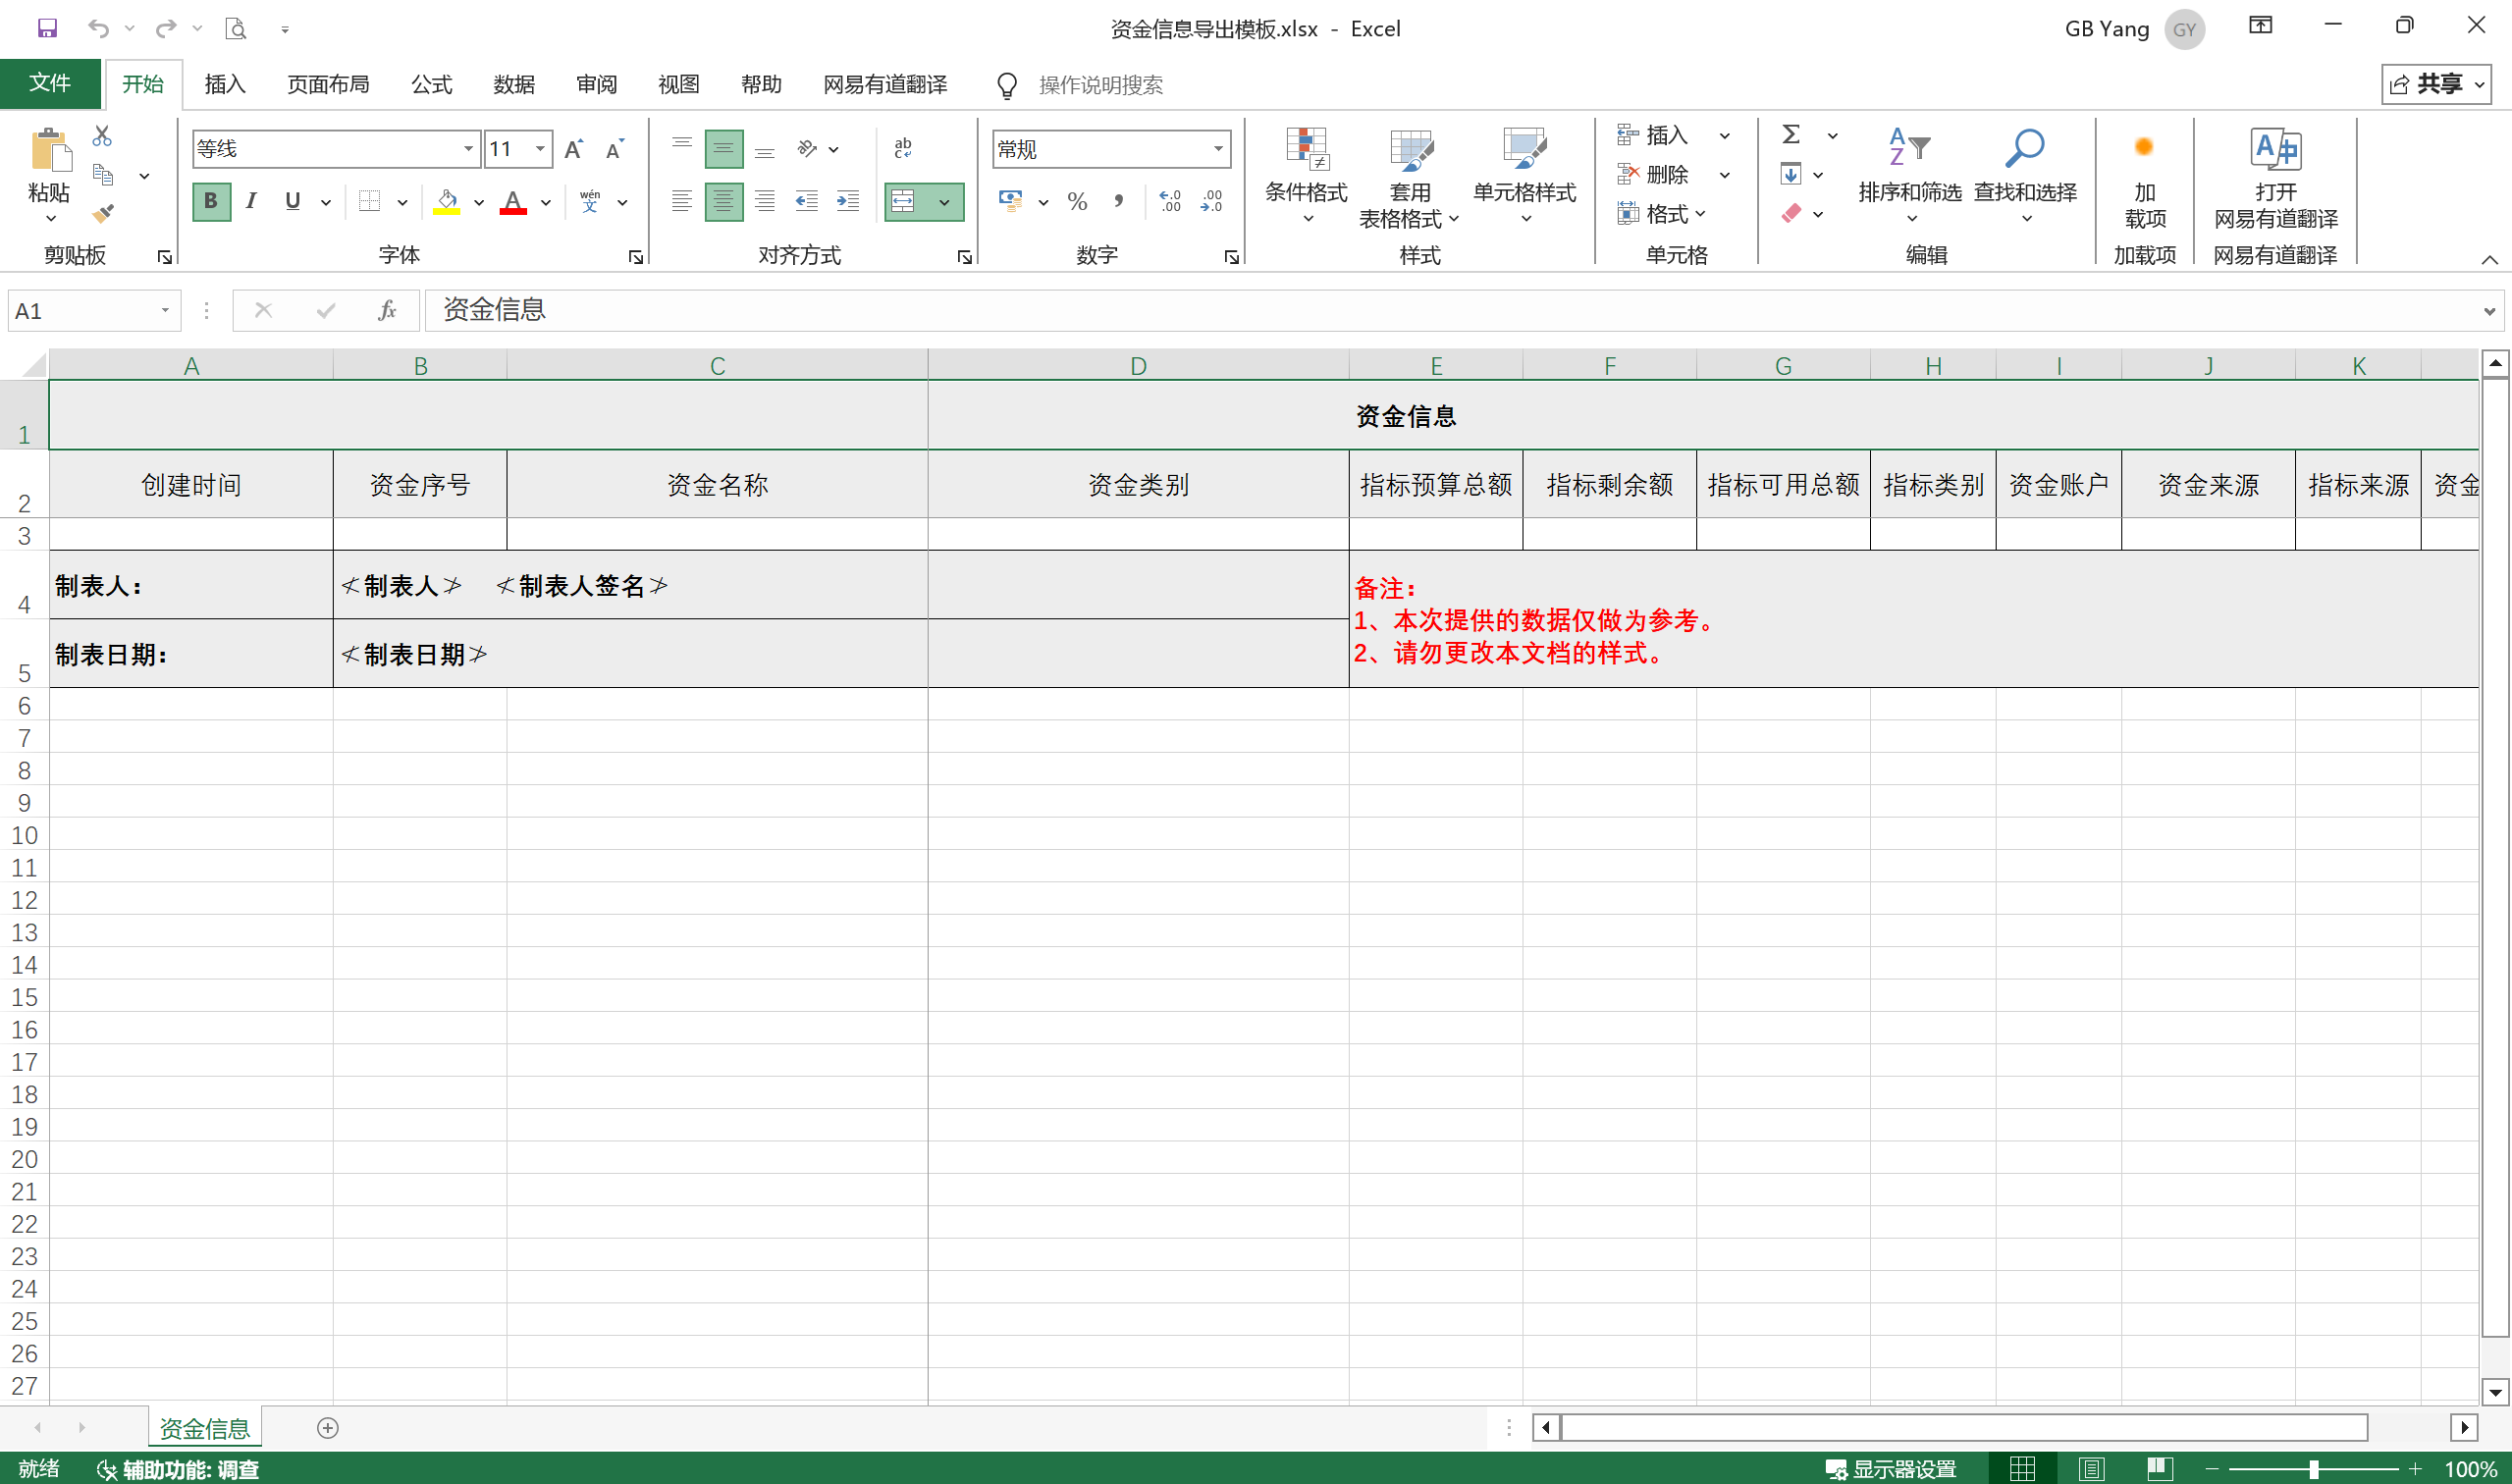The width and height of the screenshot is (2512, 1484).
Task: Click the Paste clipboard icon
Action: [50, 151]
